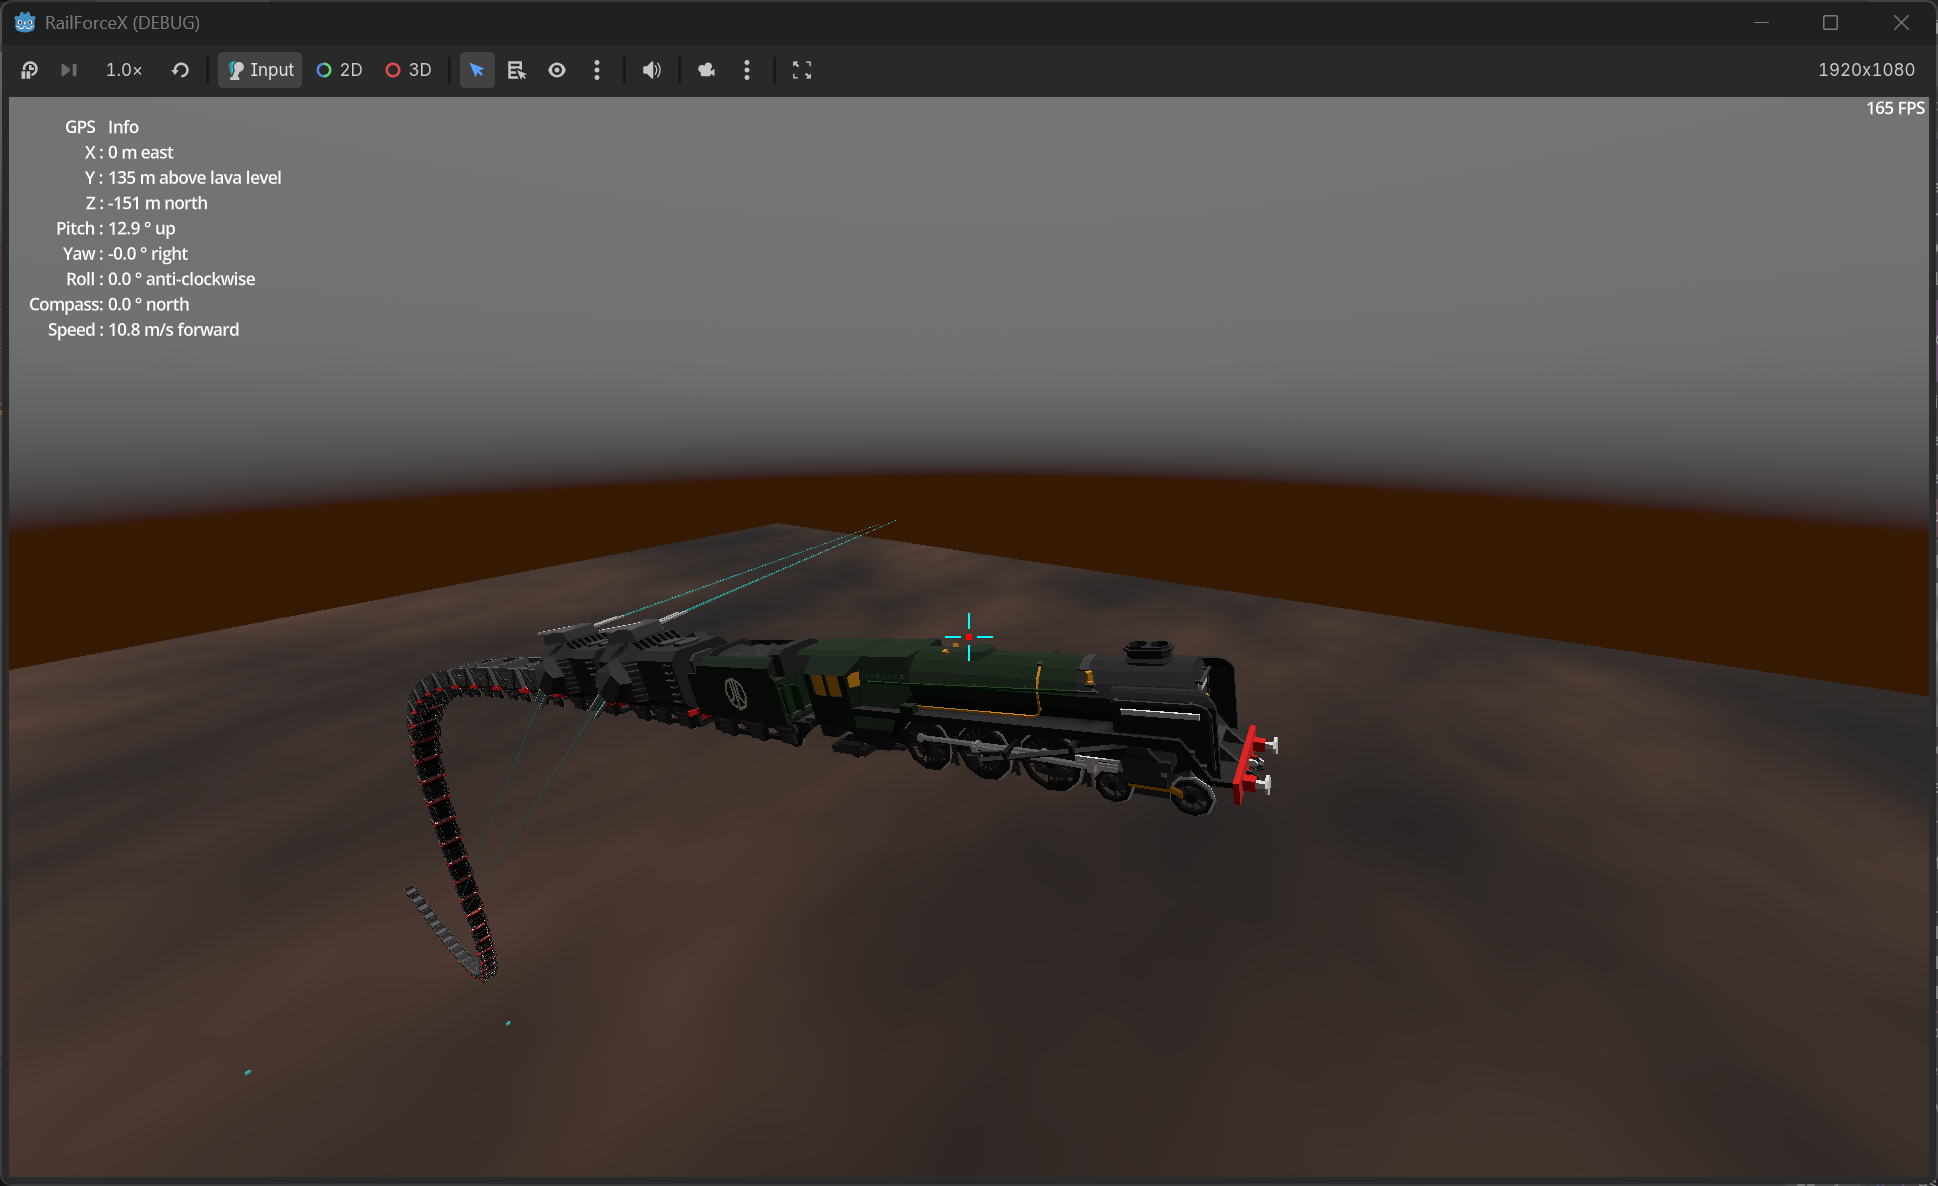Click the GPS Info heading text

(x=102, y=127)
